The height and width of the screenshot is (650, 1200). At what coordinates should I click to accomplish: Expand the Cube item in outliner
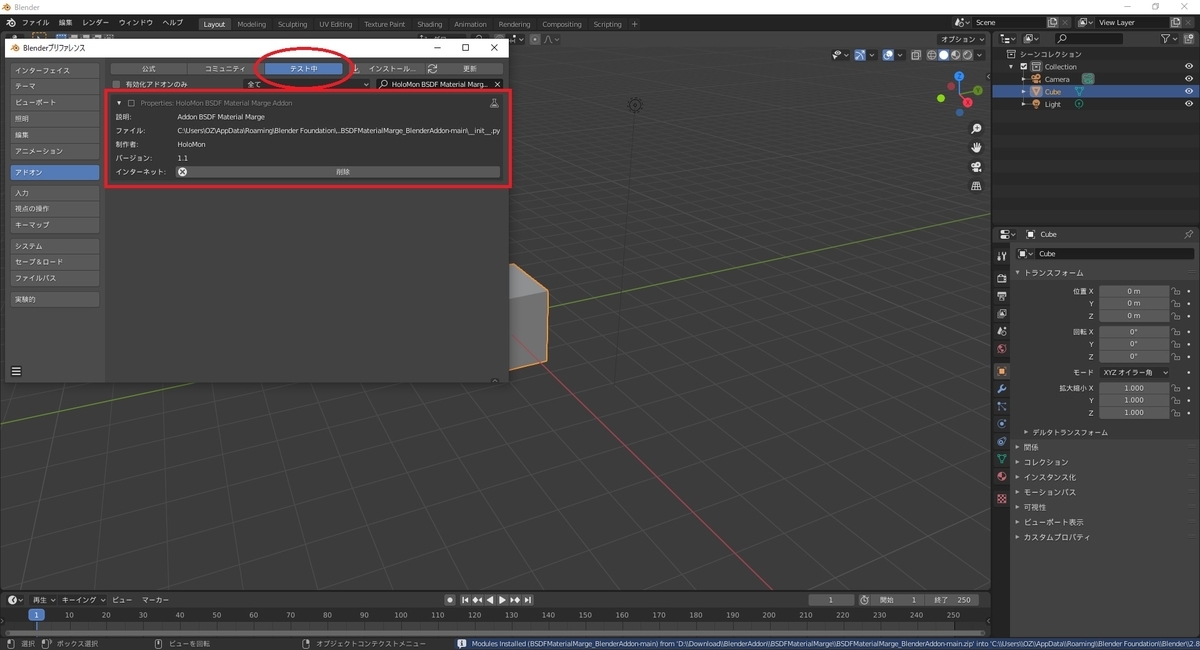[x=1024, y=91]
